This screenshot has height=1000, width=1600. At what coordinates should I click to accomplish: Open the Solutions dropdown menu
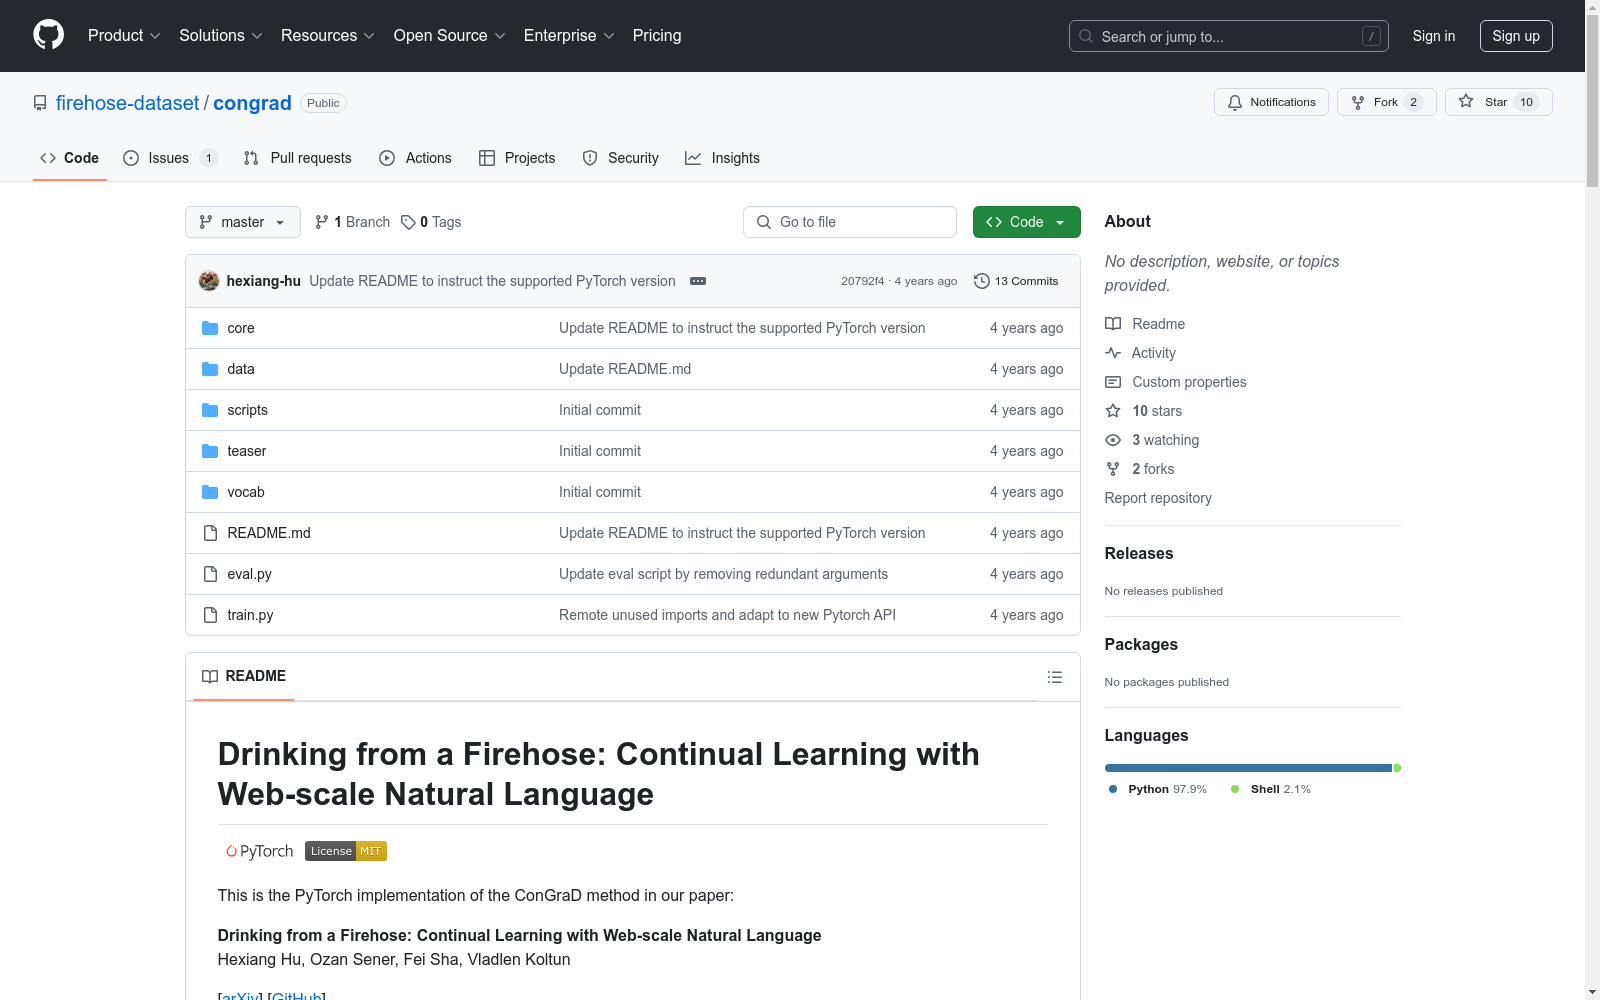coord(221,36)
